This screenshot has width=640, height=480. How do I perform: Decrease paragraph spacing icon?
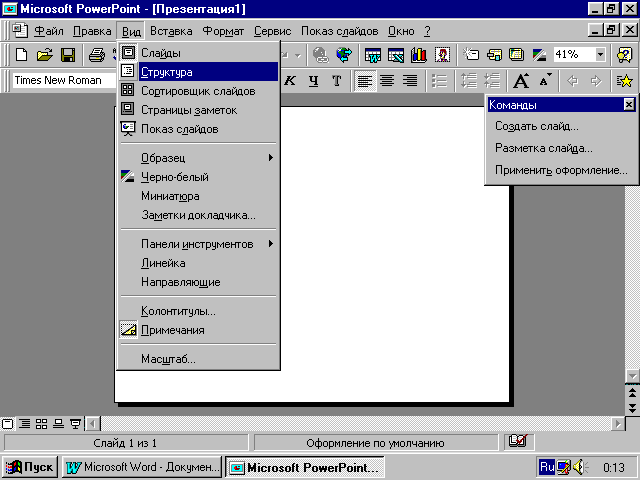click(x=492, y=81)
